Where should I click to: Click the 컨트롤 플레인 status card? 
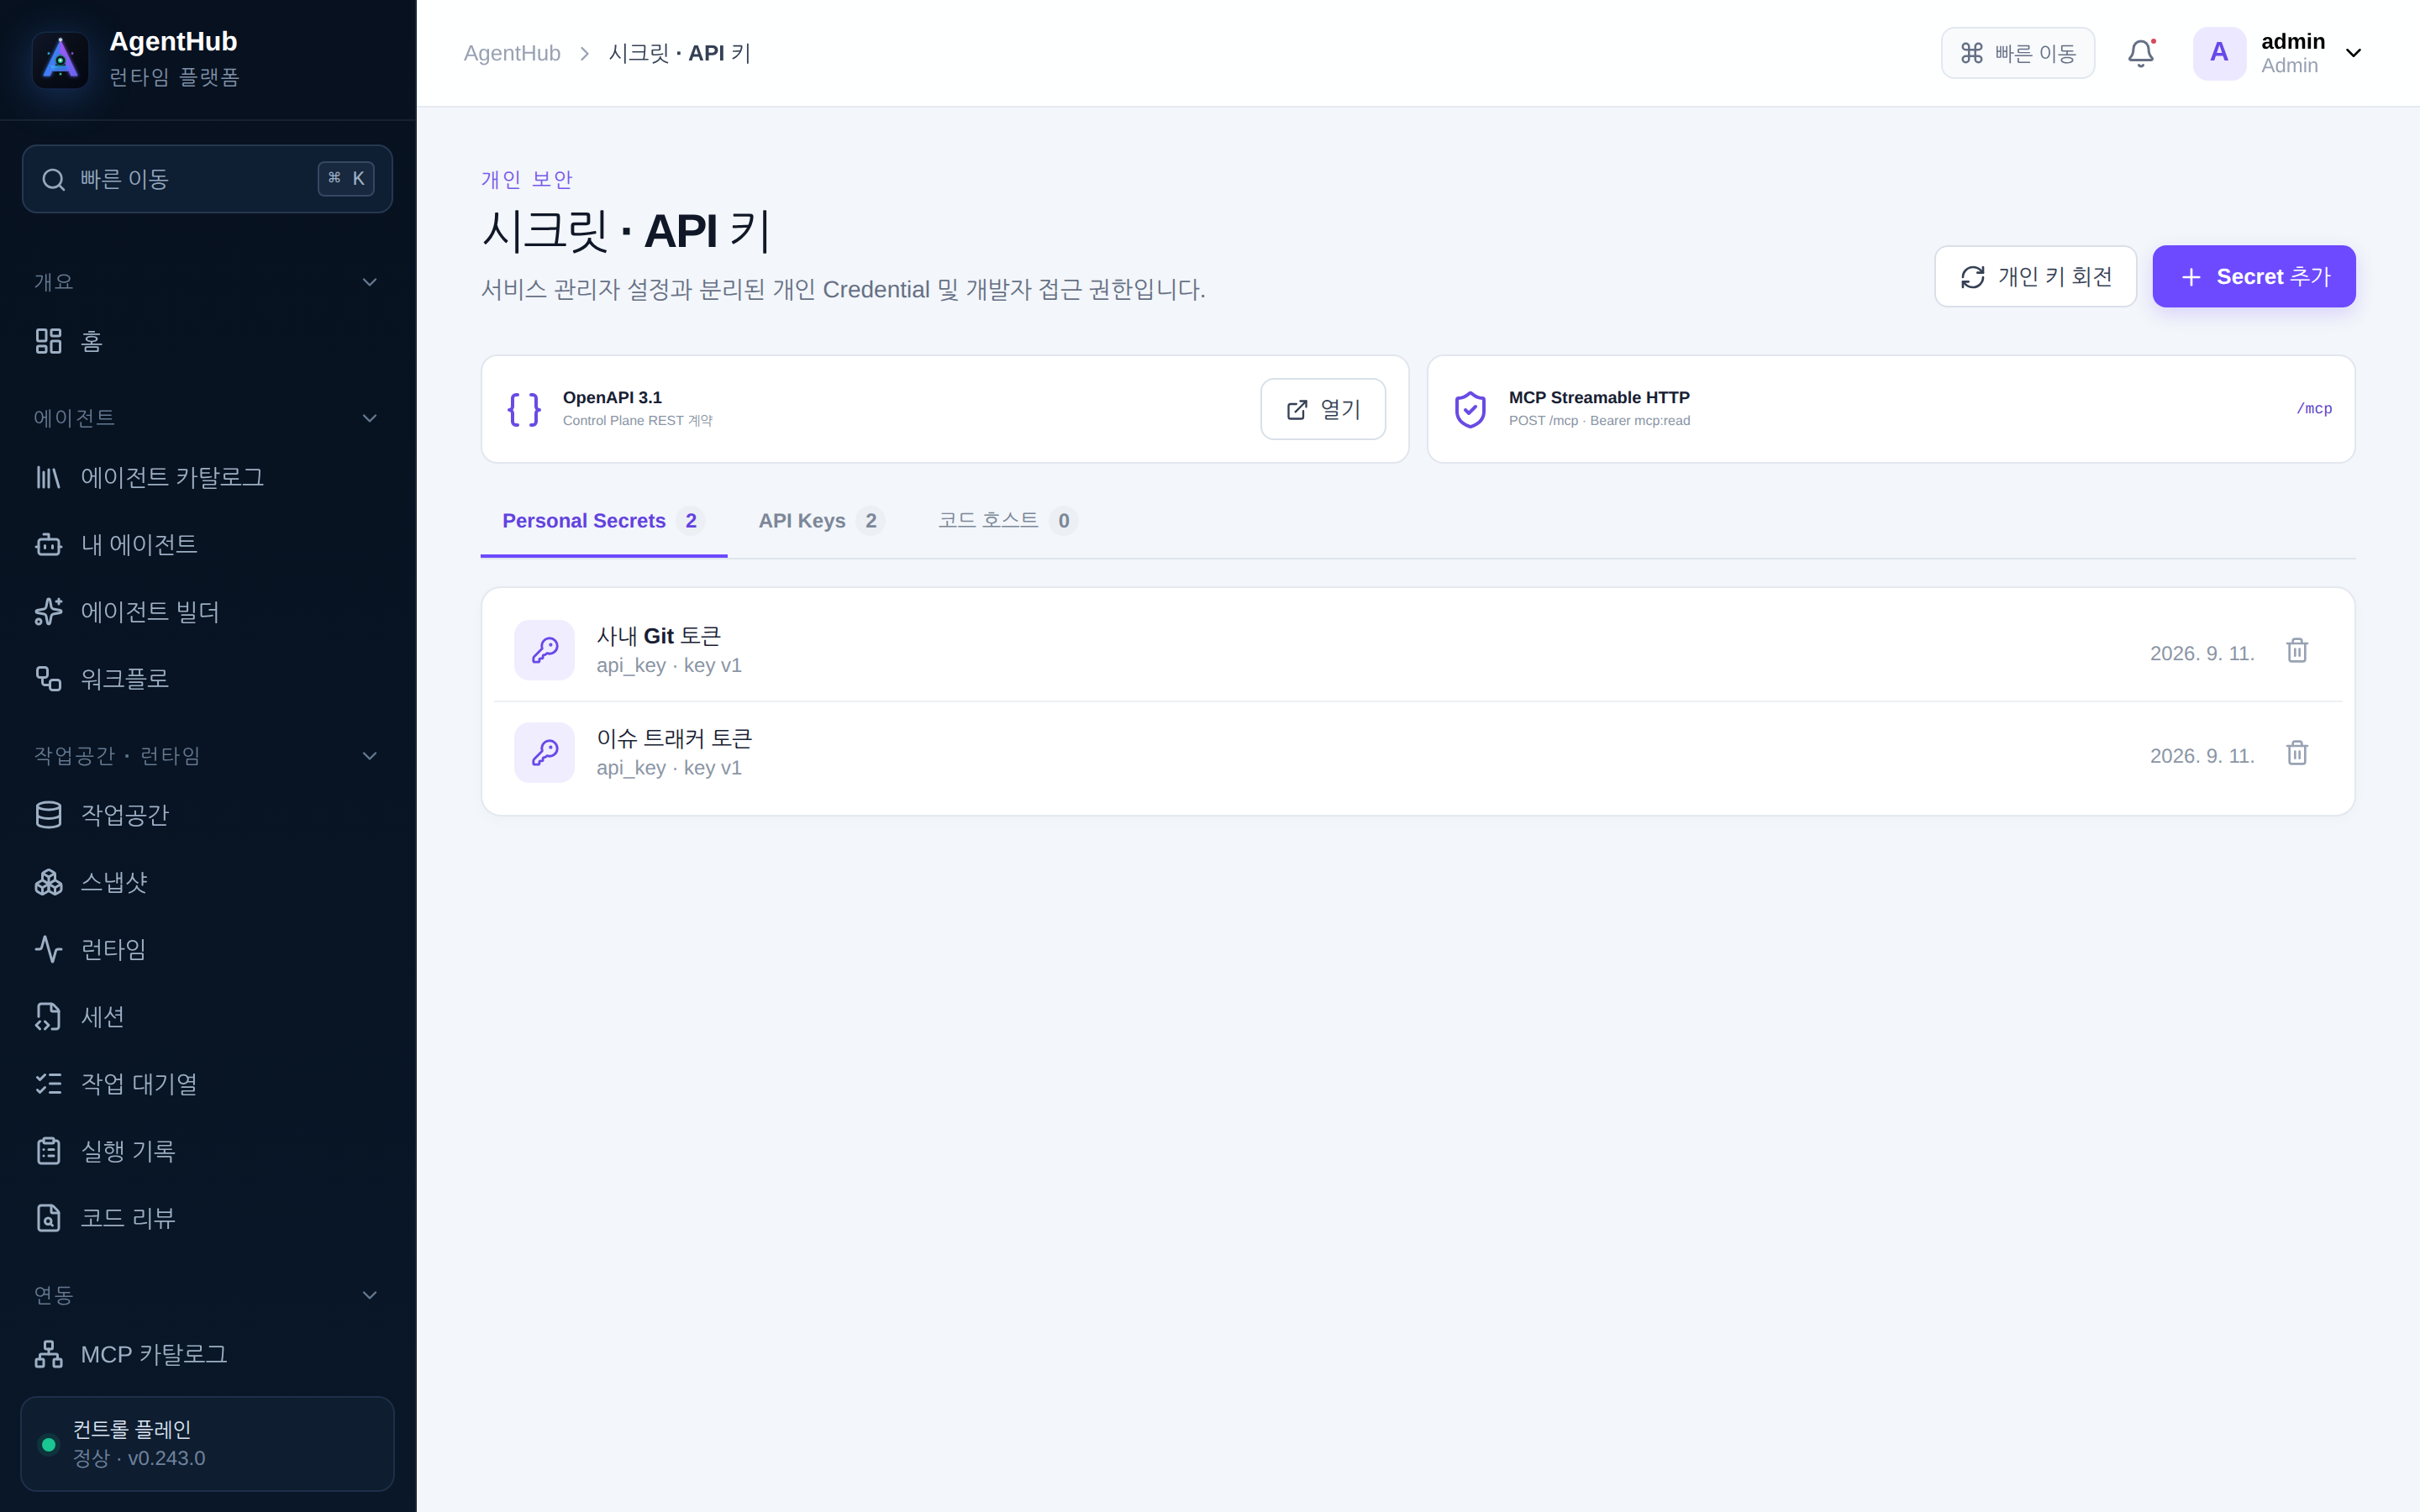[x=207, y=1444]
